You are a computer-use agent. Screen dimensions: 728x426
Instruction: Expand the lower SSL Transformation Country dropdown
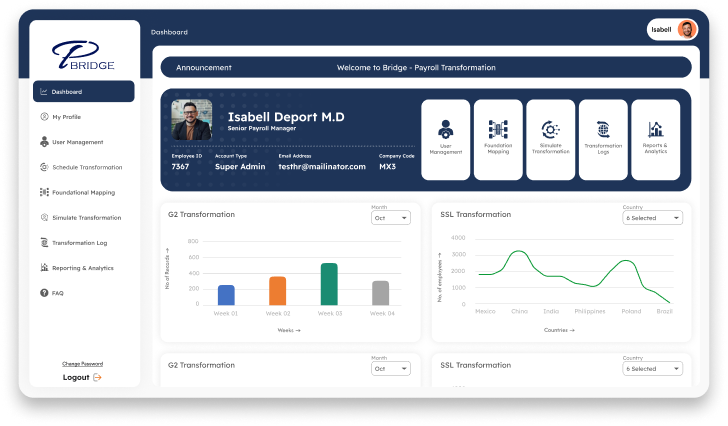(x=652, y=368)
